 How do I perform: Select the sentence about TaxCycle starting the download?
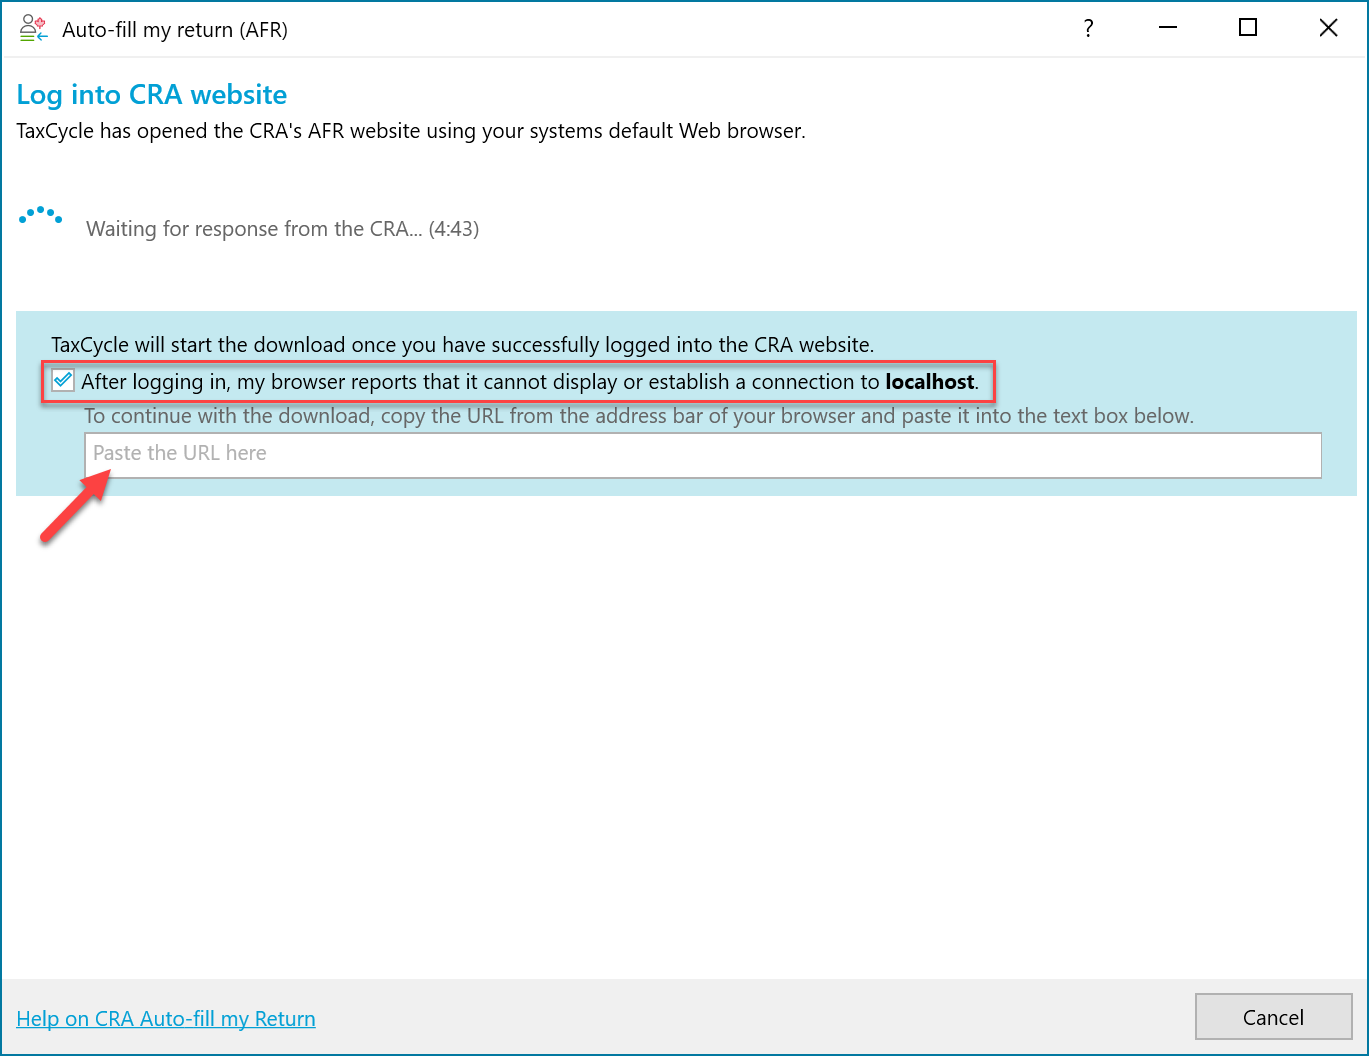coord(463,345)
